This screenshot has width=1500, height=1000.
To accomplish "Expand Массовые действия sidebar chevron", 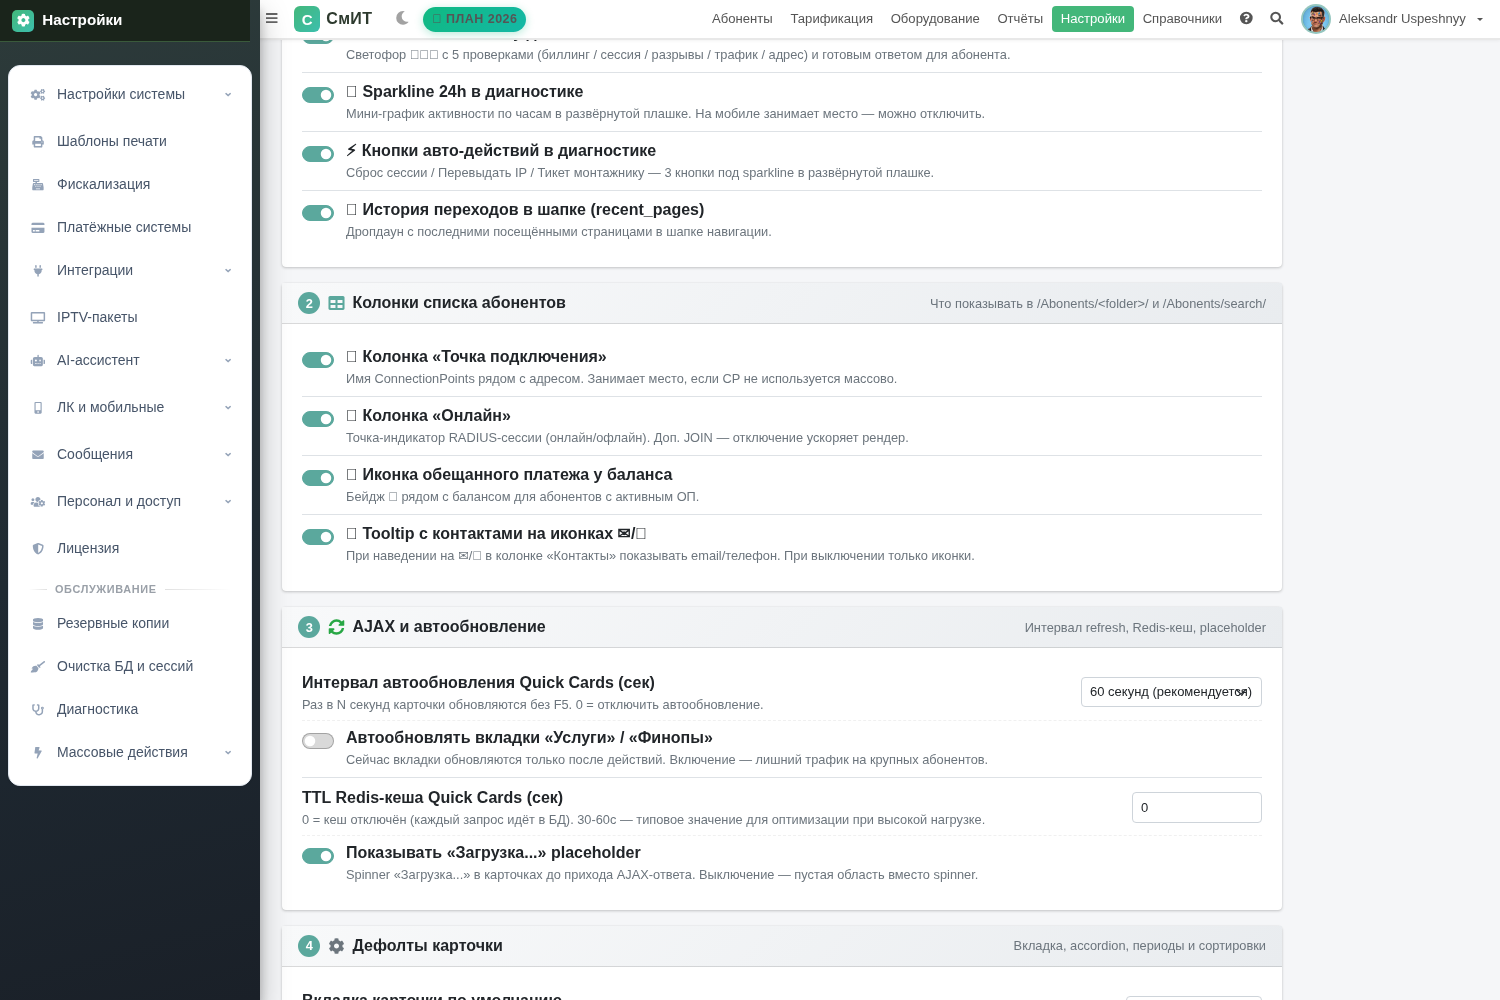I will 228,753.
